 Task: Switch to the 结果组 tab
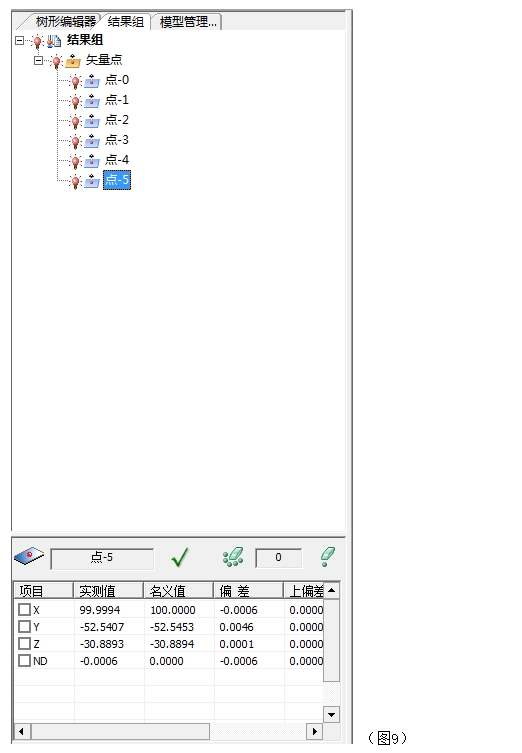click(x=126, y=22)
